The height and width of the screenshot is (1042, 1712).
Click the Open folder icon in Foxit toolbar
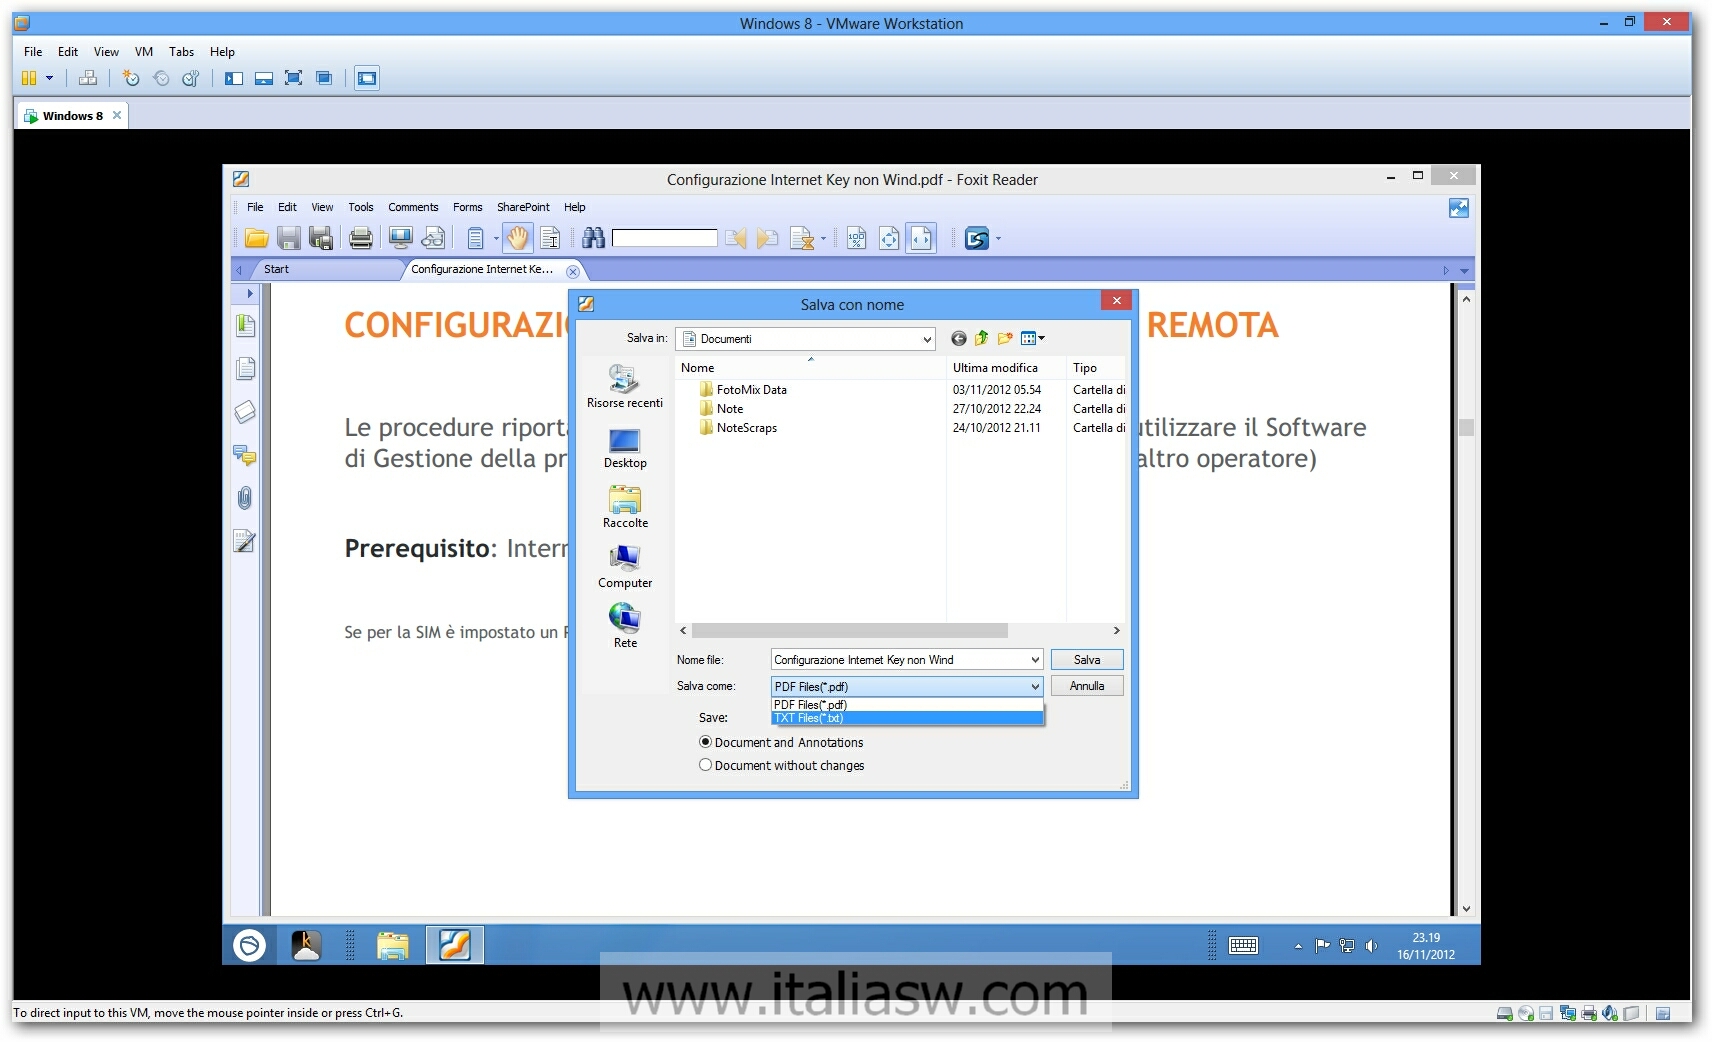[257, 238]
